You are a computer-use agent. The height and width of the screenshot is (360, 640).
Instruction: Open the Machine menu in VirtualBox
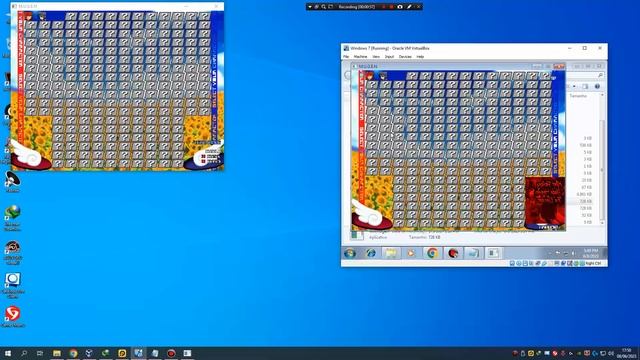coord(360,56)
